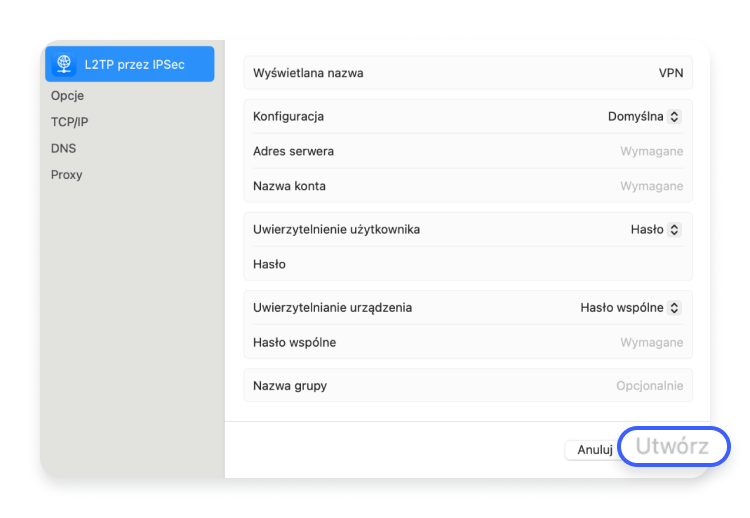Edit the Wyświetlana nazwa field showing VPN
This screenshot has height=518, width=750.
(468, 73)
